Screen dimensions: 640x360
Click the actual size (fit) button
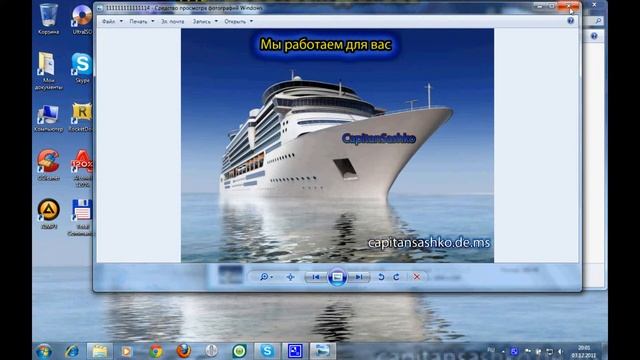point(290,277)
